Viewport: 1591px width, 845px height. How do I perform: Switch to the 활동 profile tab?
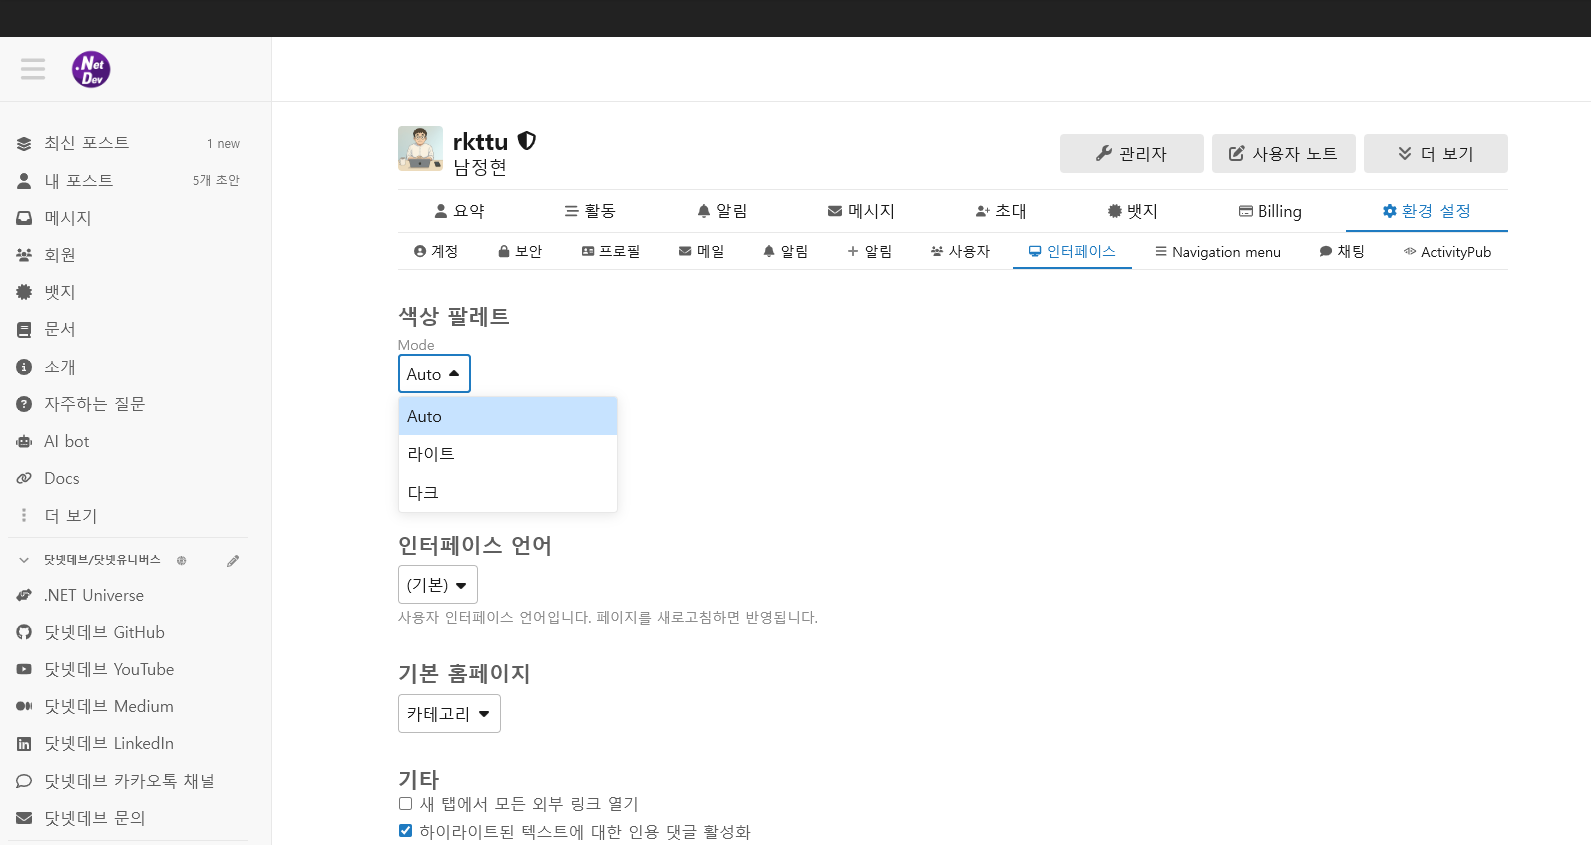click(590, 211)
